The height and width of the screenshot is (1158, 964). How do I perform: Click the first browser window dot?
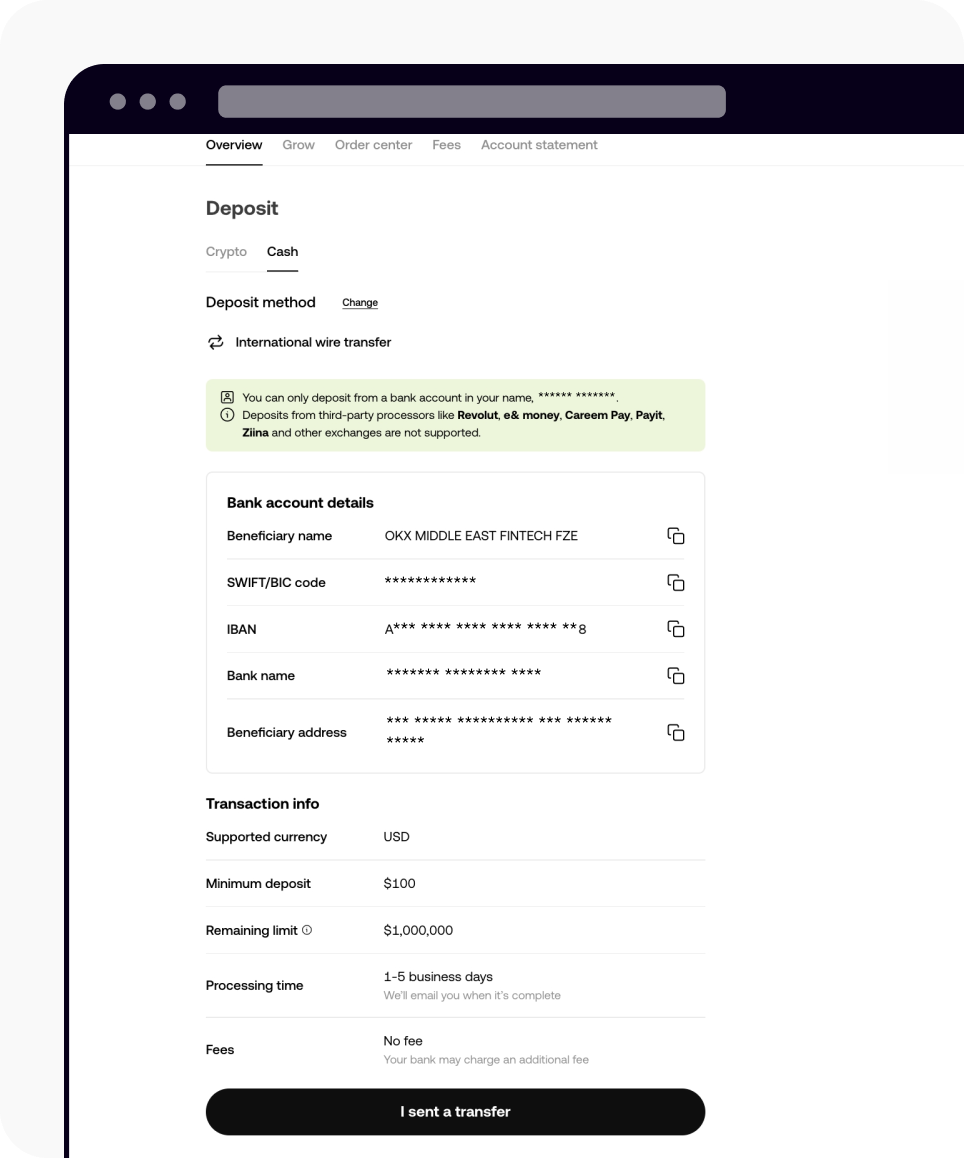coord(117,101)
